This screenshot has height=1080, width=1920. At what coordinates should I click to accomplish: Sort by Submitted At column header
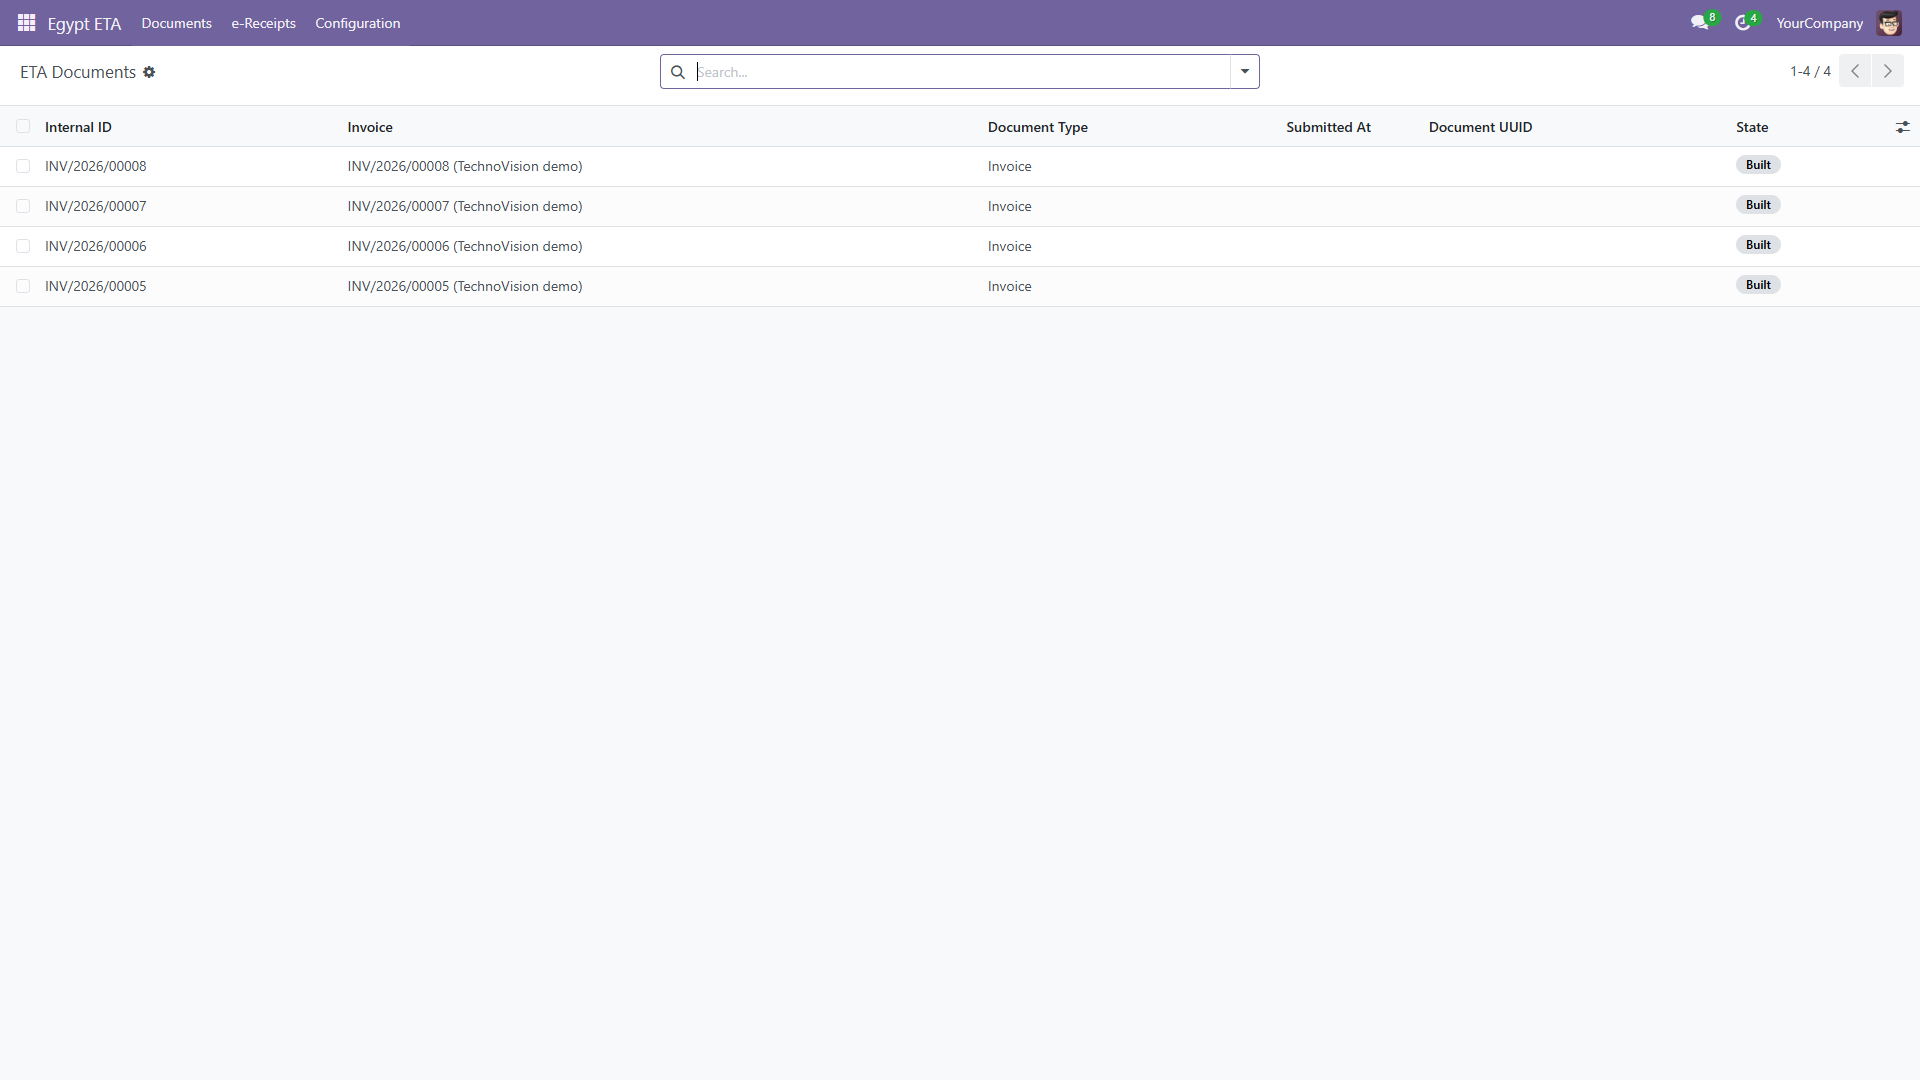pyautogui.click(x=1328, y=127)
